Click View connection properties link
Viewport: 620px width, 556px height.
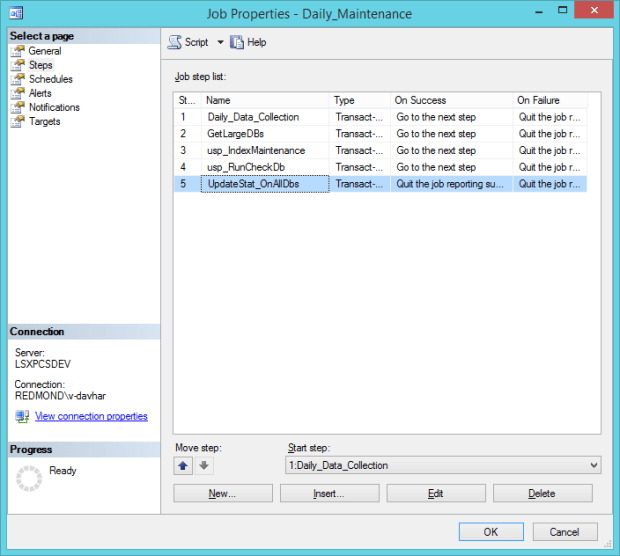(91, 416)
